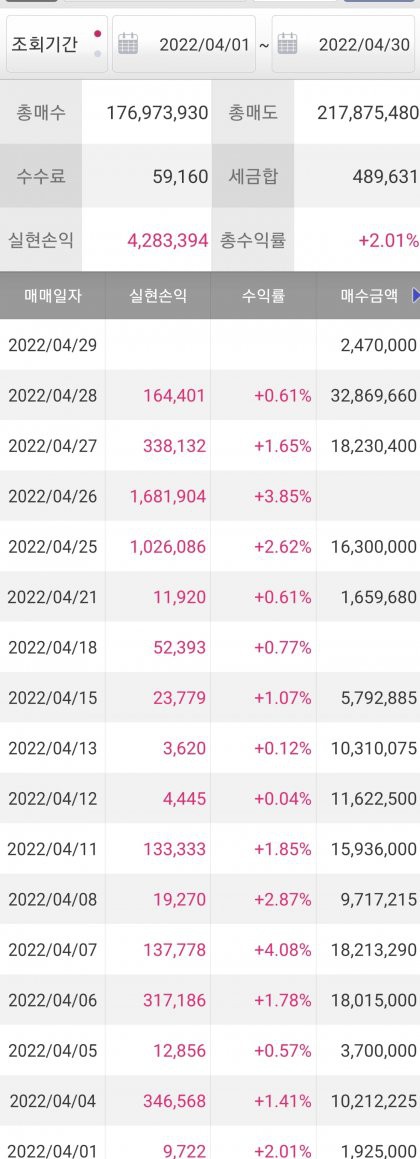
Task: Tap the 총수익률 value +2.01%
Action: point(389,240)
